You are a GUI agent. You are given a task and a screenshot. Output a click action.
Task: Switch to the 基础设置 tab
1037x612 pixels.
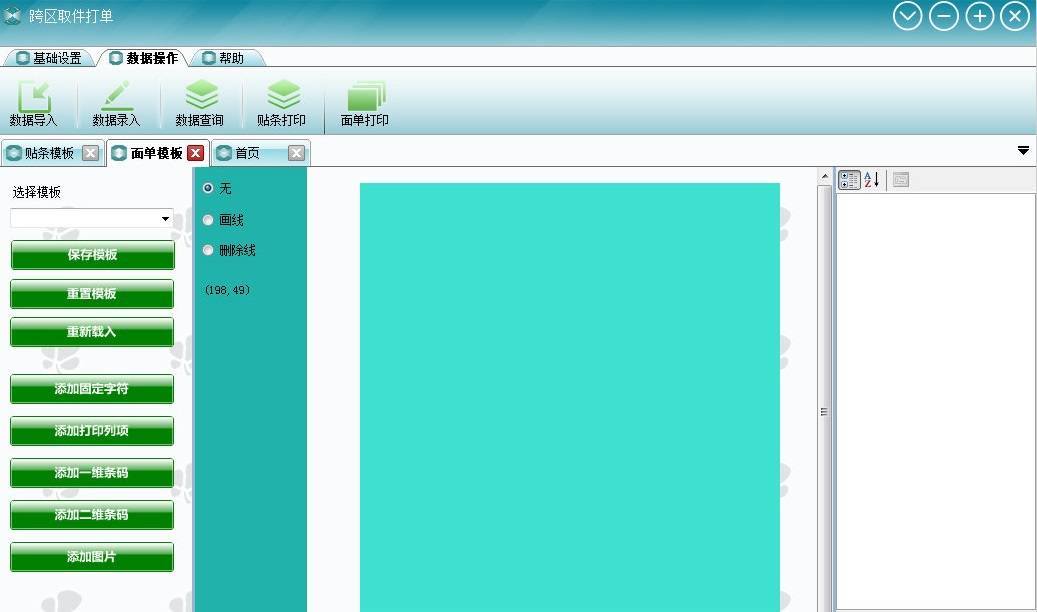pos(49,58)
